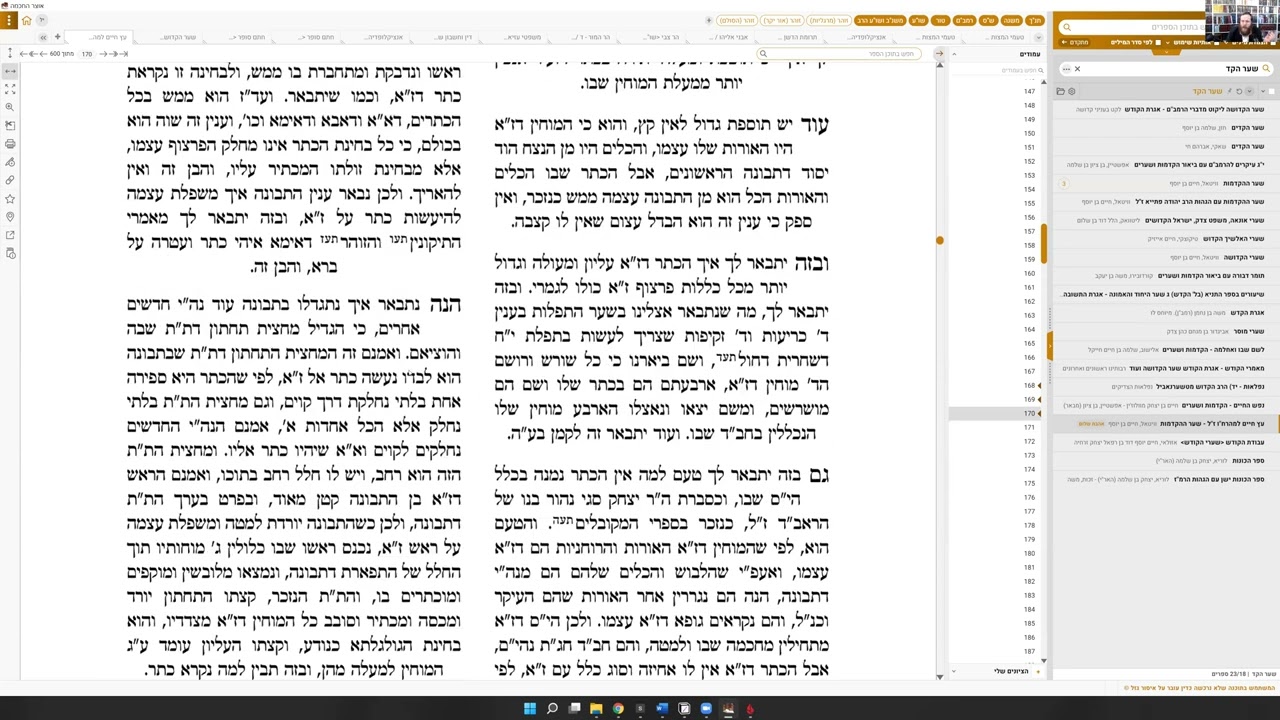Click the pages list scrollbar thumb
Screen dimensions: 1280x720
click(1043, 243)
